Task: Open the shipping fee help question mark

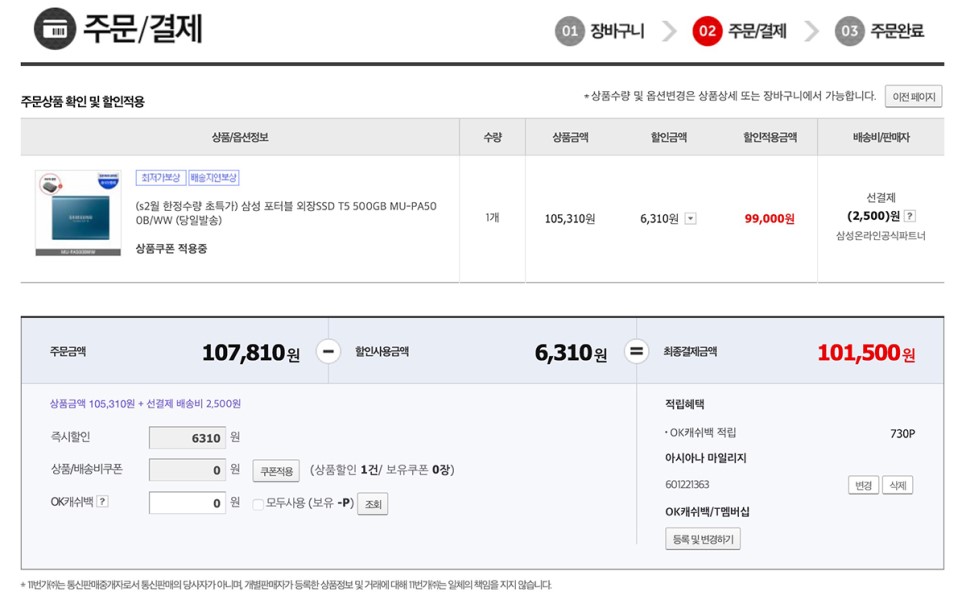Action: [x=909, y=216]
